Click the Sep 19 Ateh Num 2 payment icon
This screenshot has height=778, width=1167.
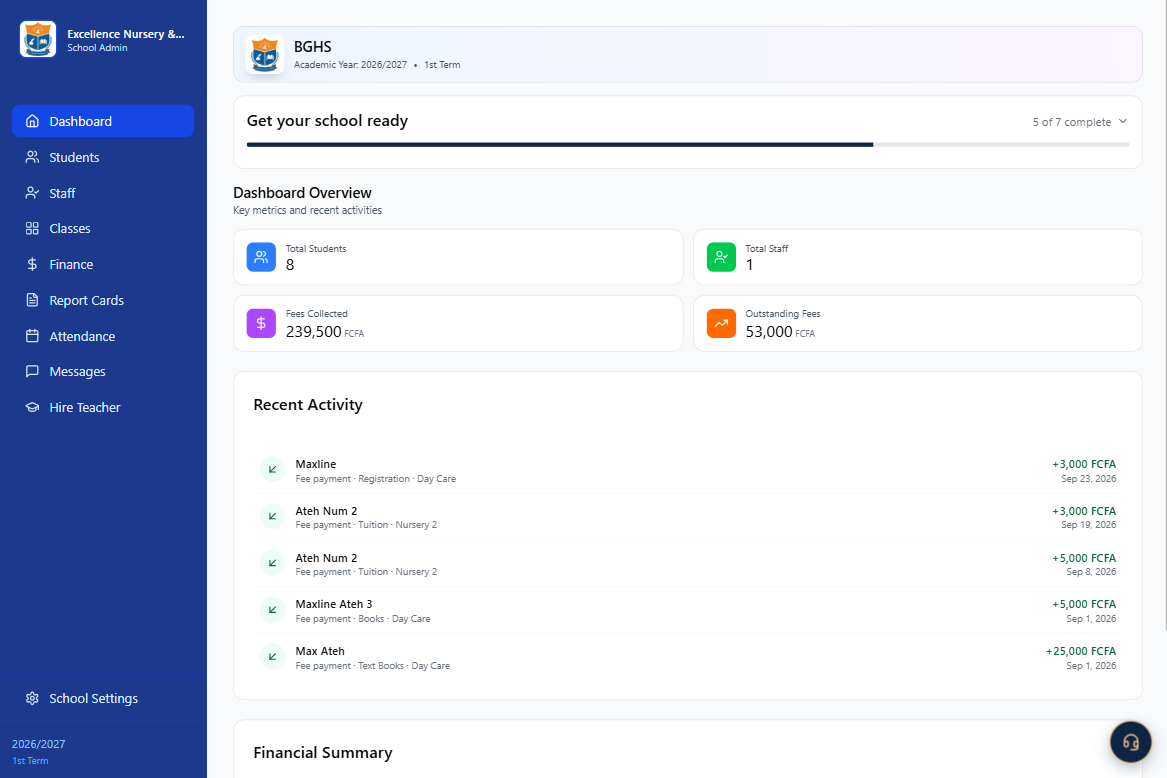[x=272, y=517]
